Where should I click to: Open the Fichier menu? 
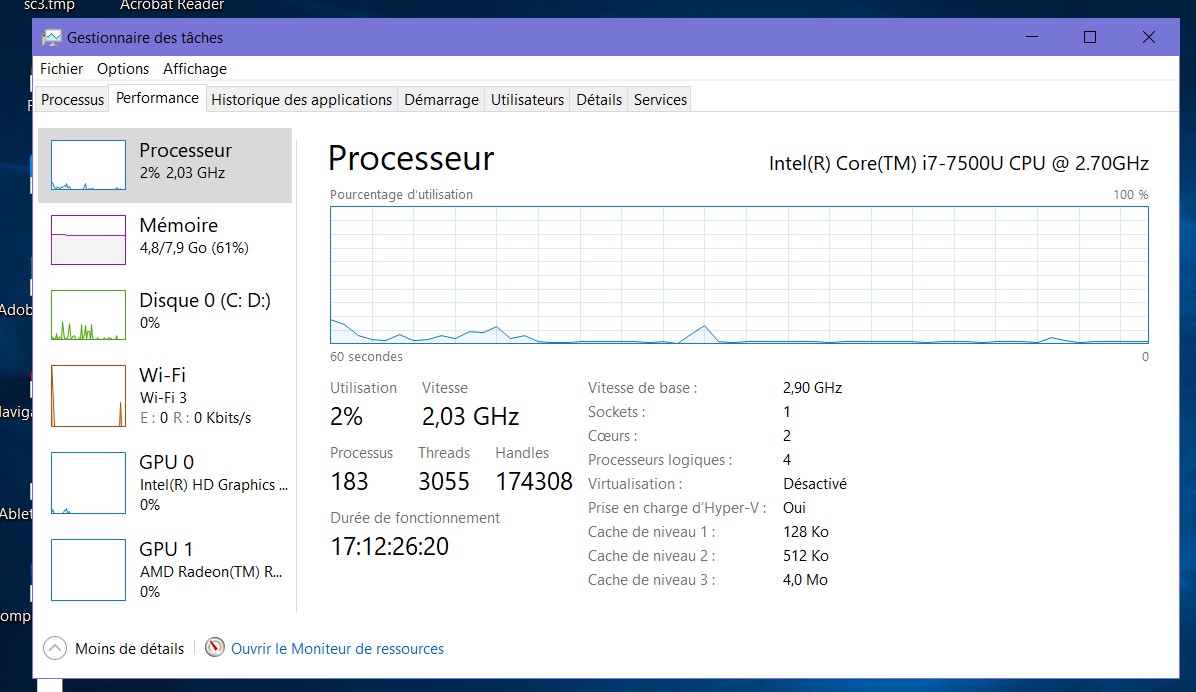click(61, 69)
